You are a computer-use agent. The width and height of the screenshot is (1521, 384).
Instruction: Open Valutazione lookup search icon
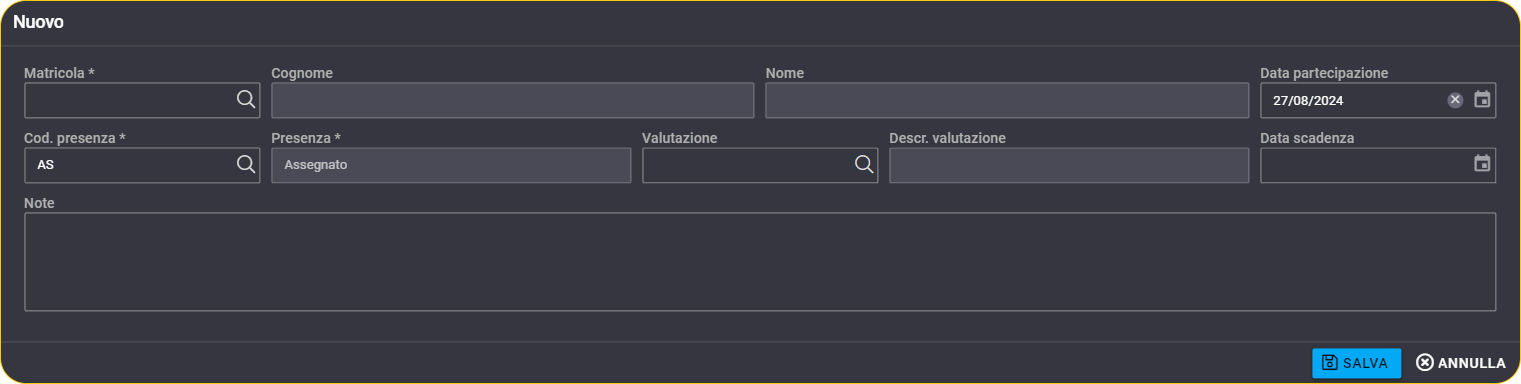(x=863, y=165)
